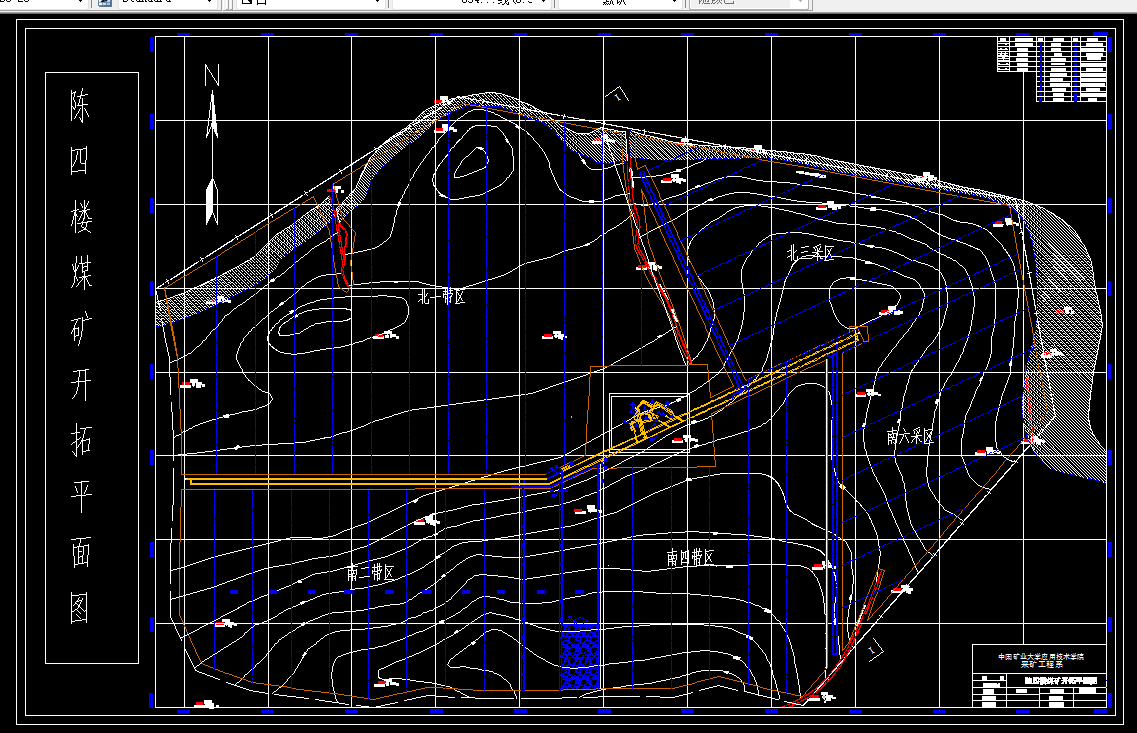
Task: Select the legend table in the top-right corner
Action: [x=1052, y=68]
